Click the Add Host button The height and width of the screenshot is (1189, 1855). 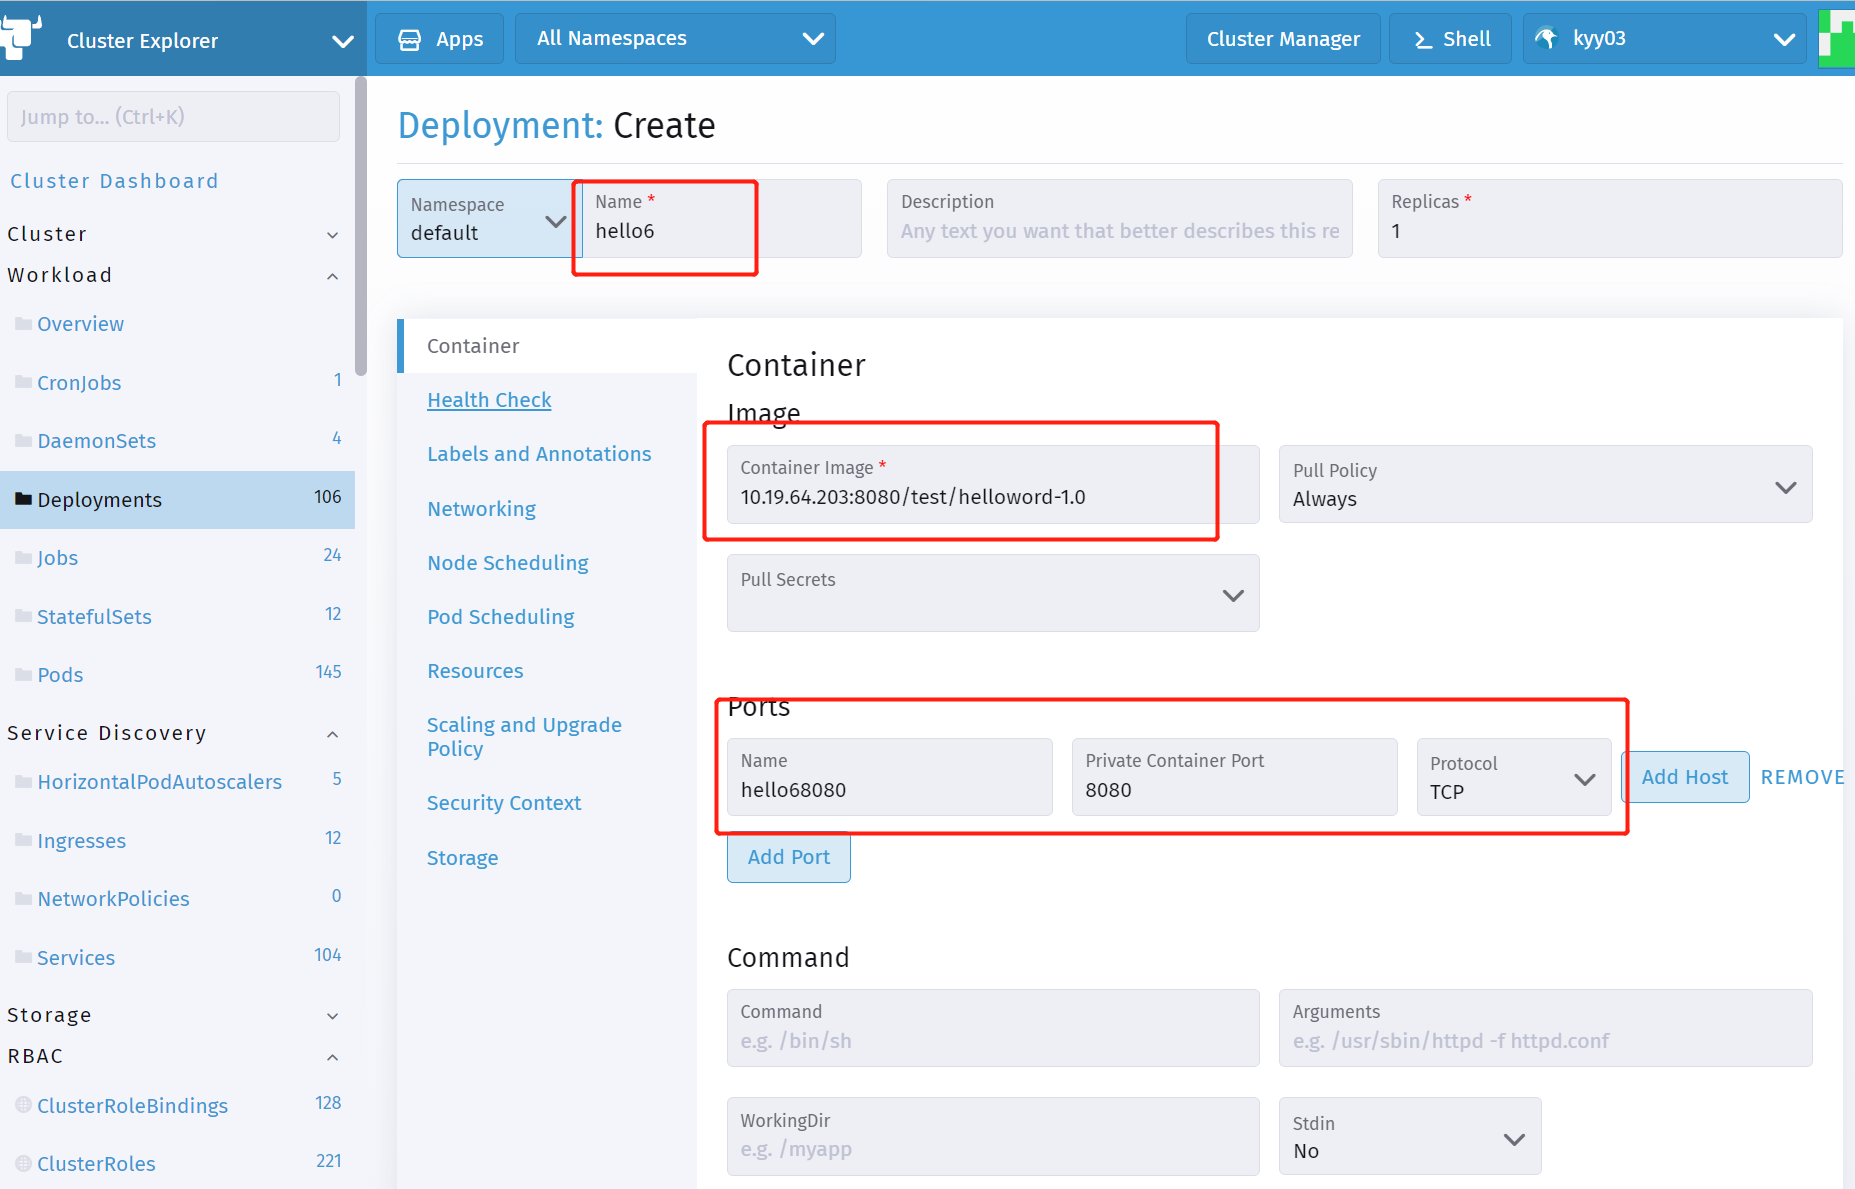point(1684,777)
